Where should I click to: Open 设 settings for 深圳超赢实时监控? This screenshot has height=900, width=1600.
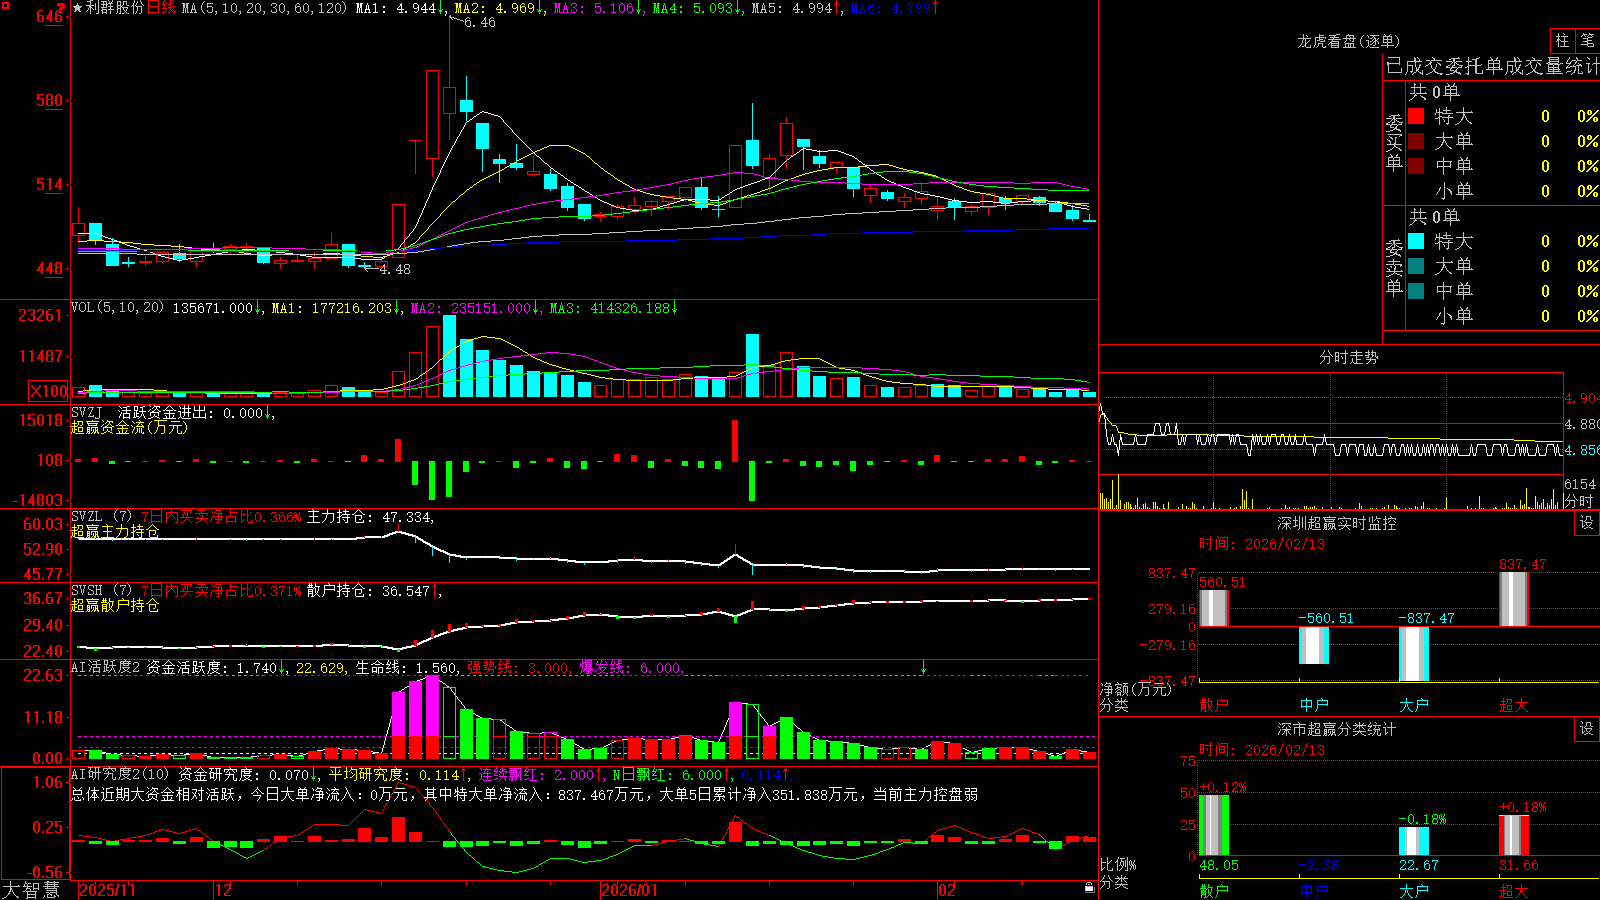tap(1587, 523)
